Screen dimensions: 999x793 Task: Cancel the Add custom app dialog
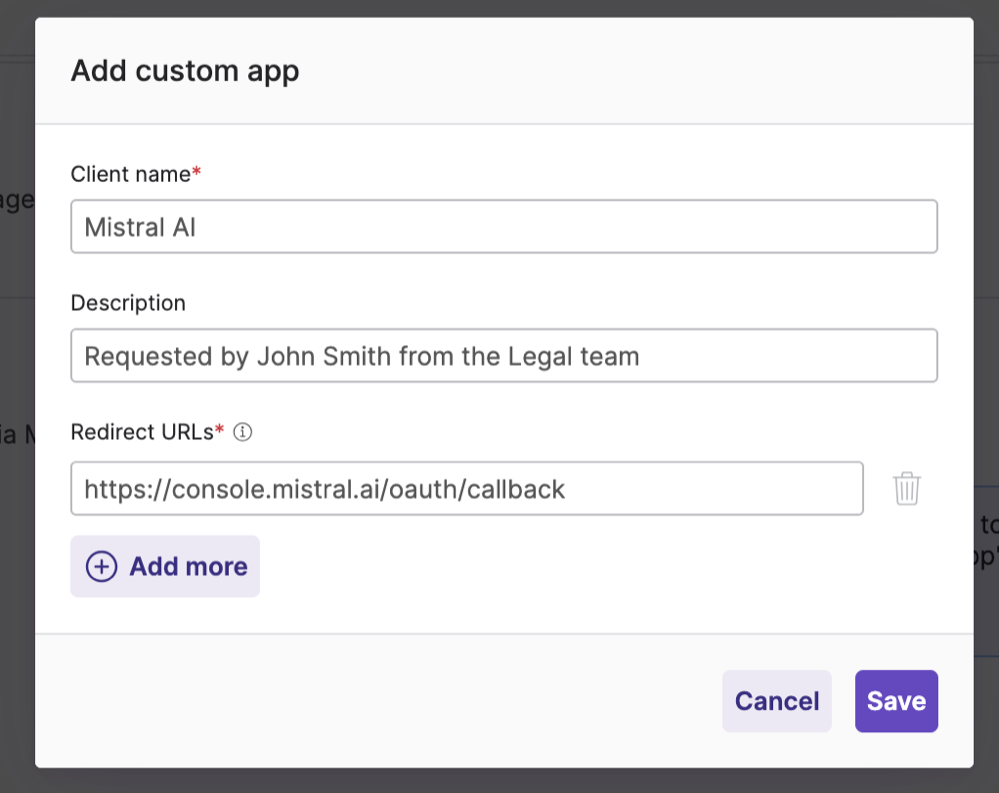click(776, 701)
